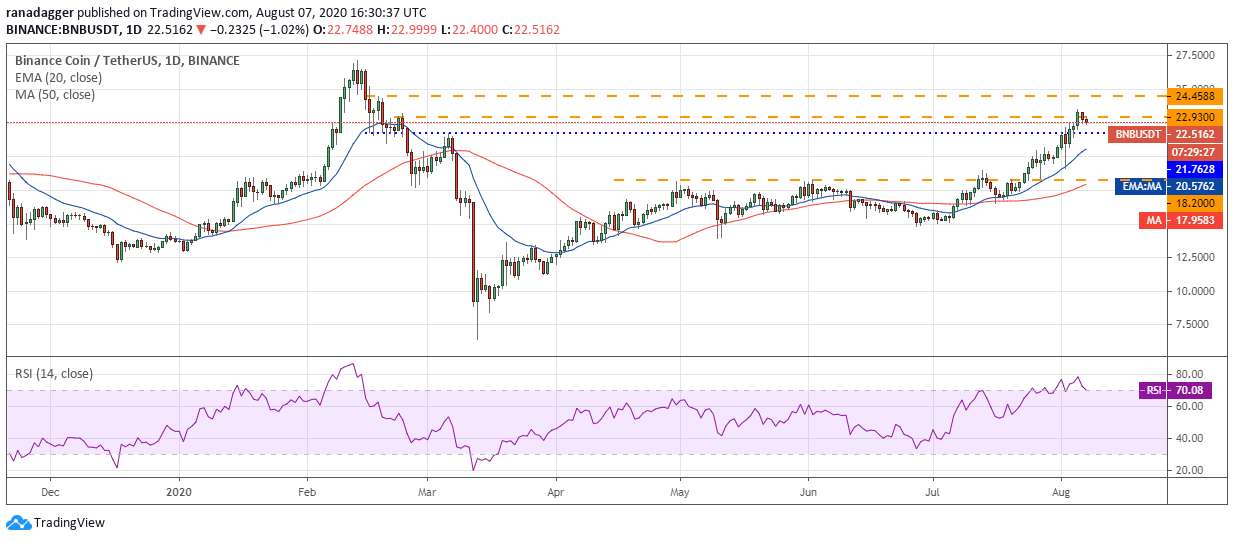Click the Dec label on time axis
The image size is (1234, 541).
[x=51, y=492]
